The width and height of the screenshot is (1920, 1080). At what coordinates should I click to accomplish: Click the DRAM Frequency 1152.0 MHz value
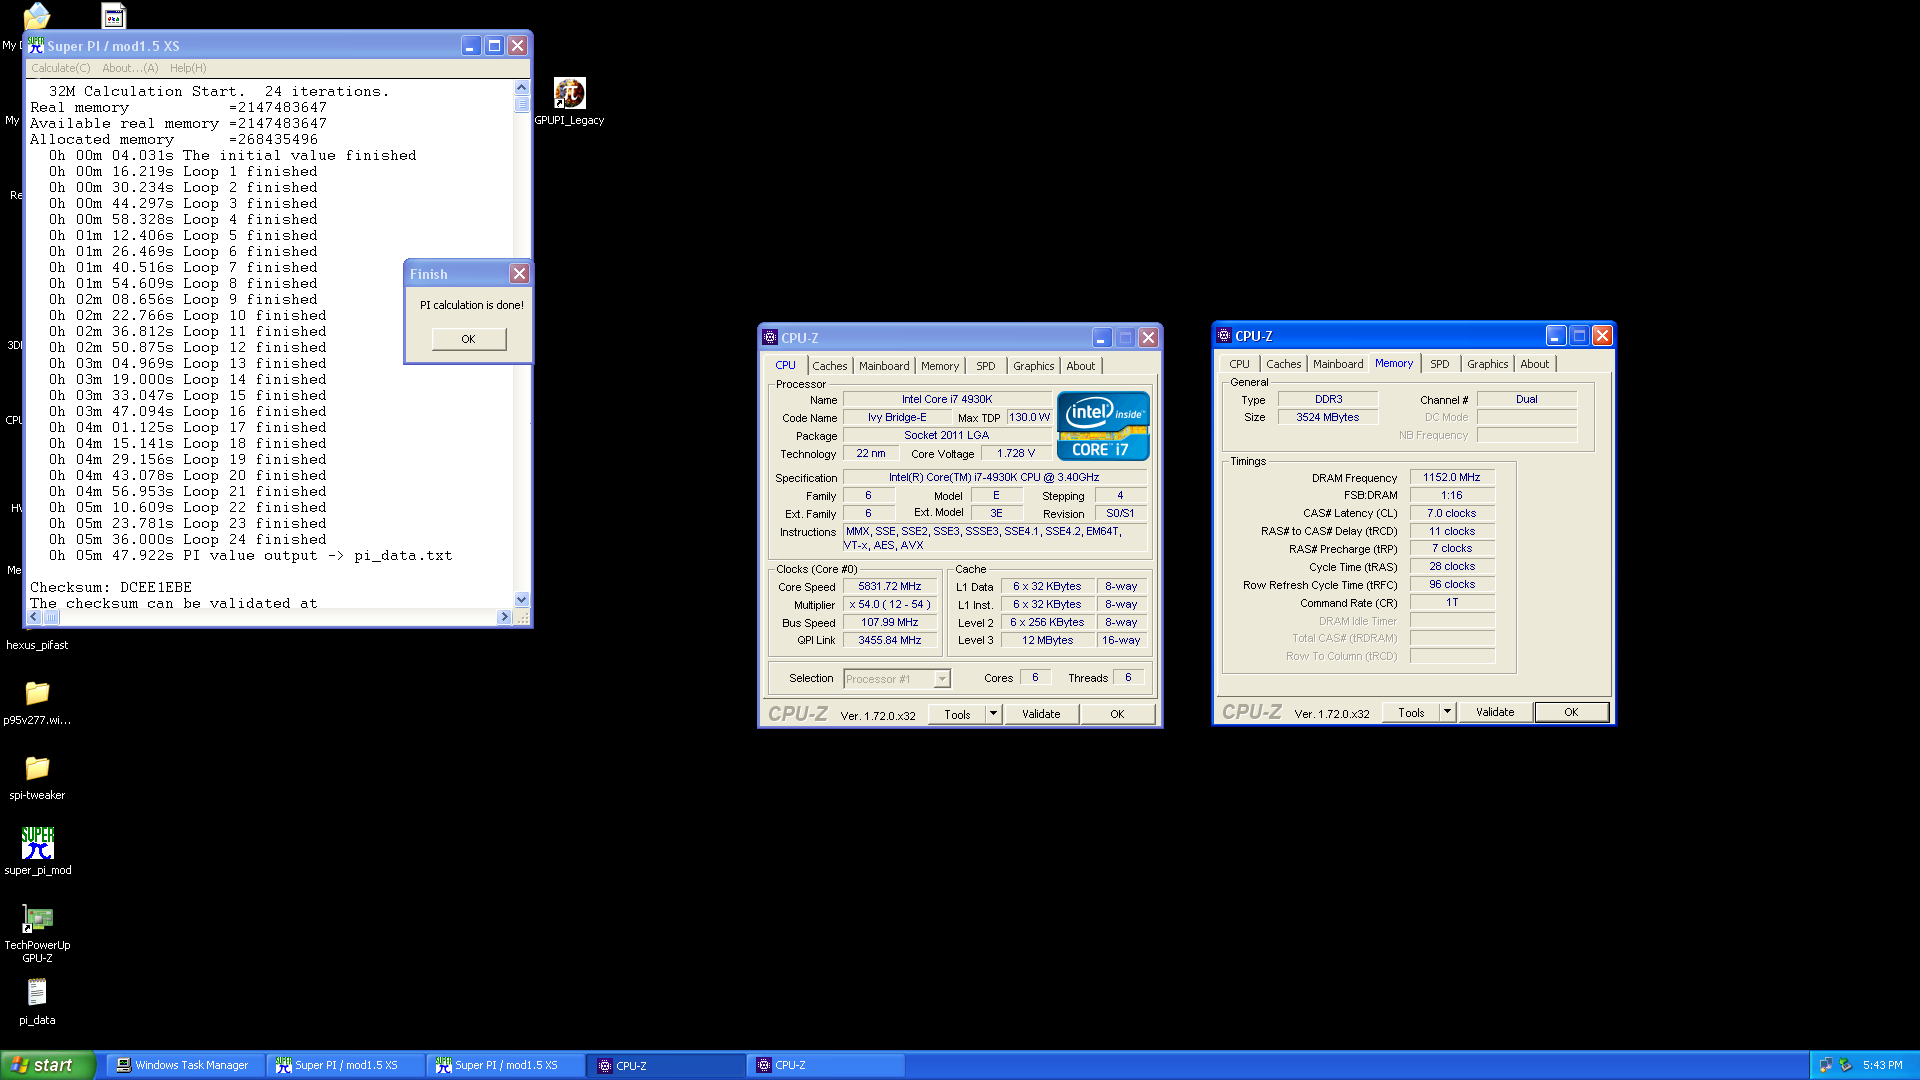pos(1452,478)
